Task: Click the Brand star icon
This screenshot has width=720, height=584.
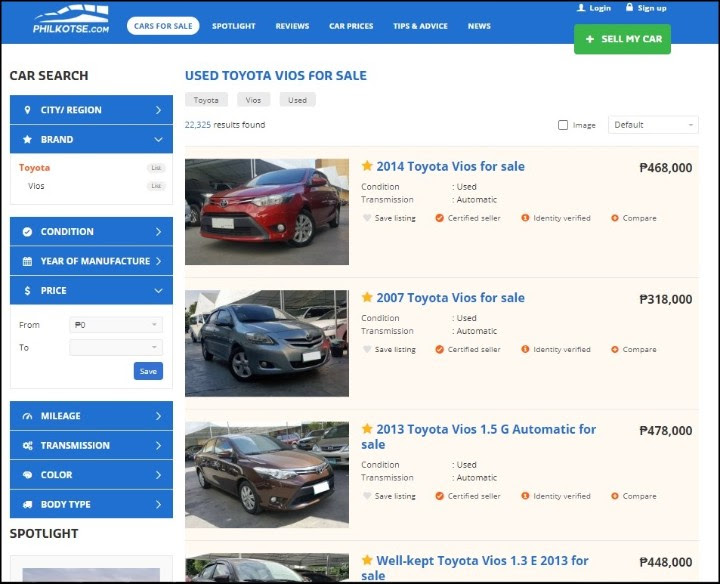Action: click(28, 139)
